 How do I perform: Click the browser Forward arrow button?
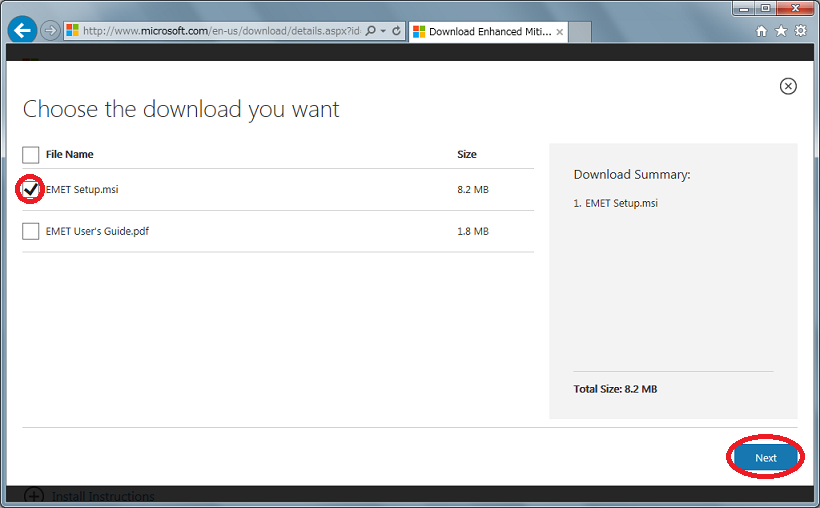(50, 31)
